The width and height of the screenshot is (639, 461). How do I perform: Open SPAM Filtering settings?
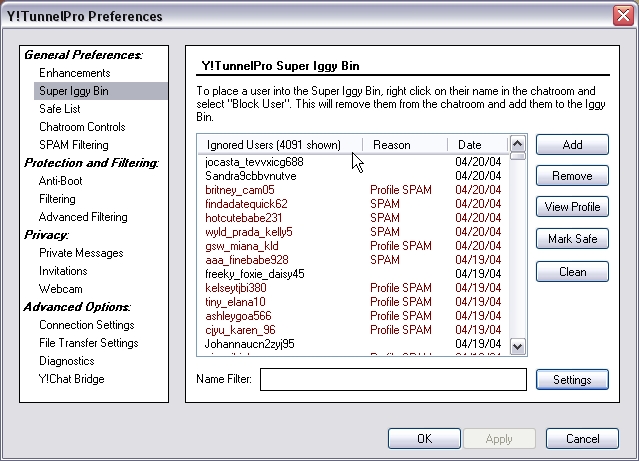[74, 145]
